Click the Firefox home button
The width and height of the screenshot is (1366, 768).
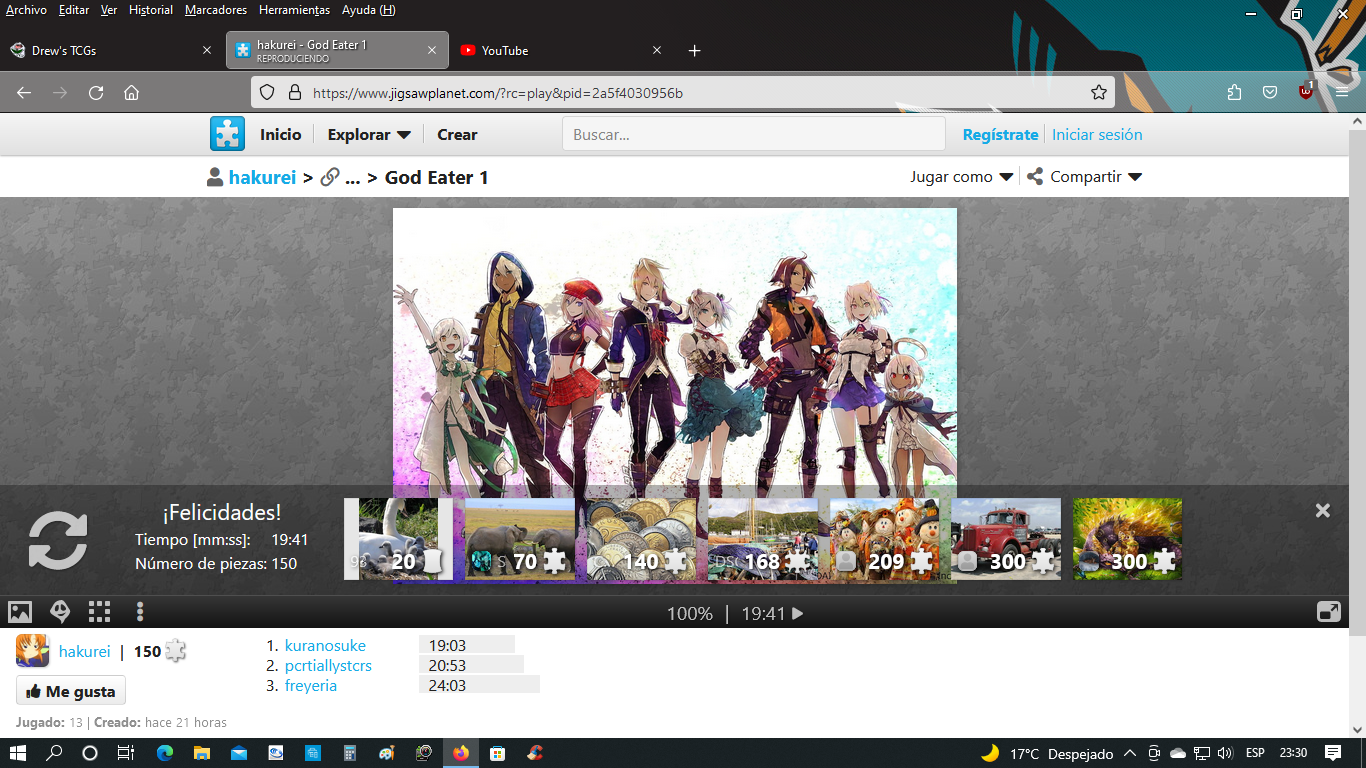(131, 93)
